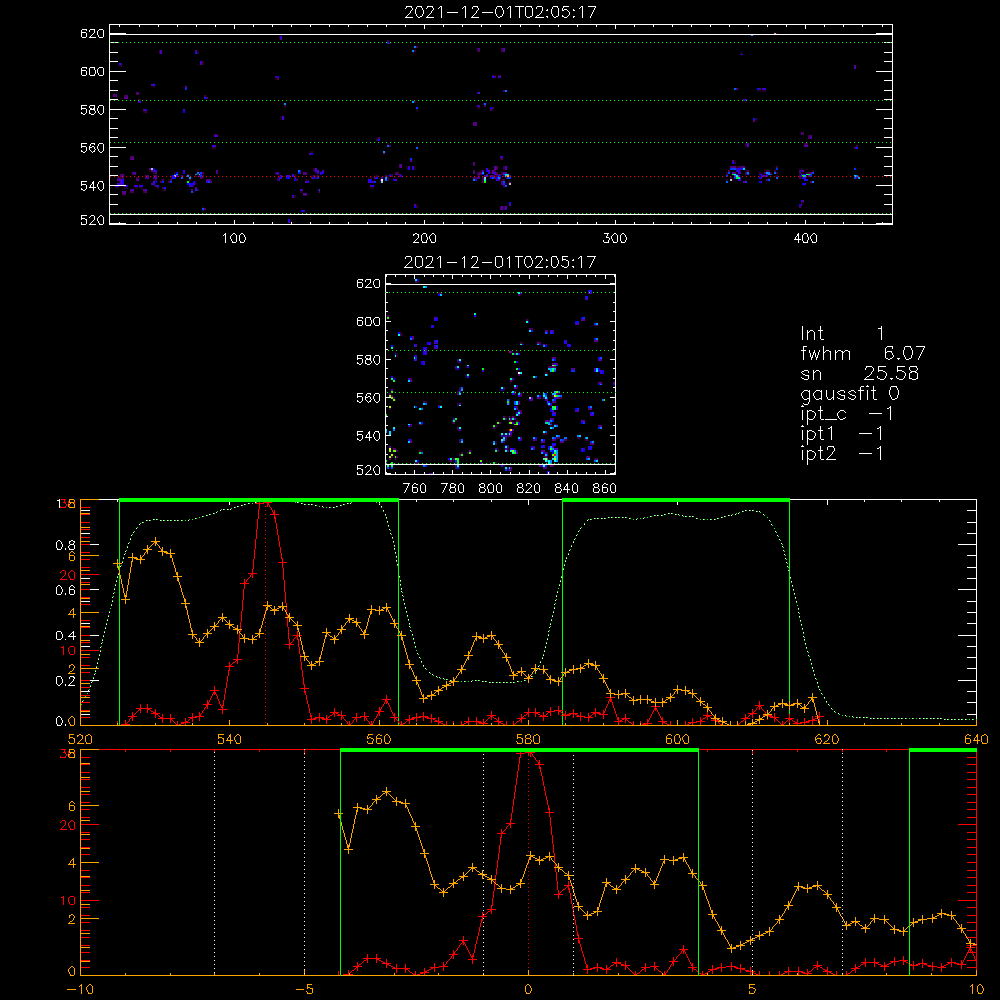The height and width of the screenshot is (1000, 1000).
Task: Click the 'ipt1 -1' label
Action: pos(842,434)
